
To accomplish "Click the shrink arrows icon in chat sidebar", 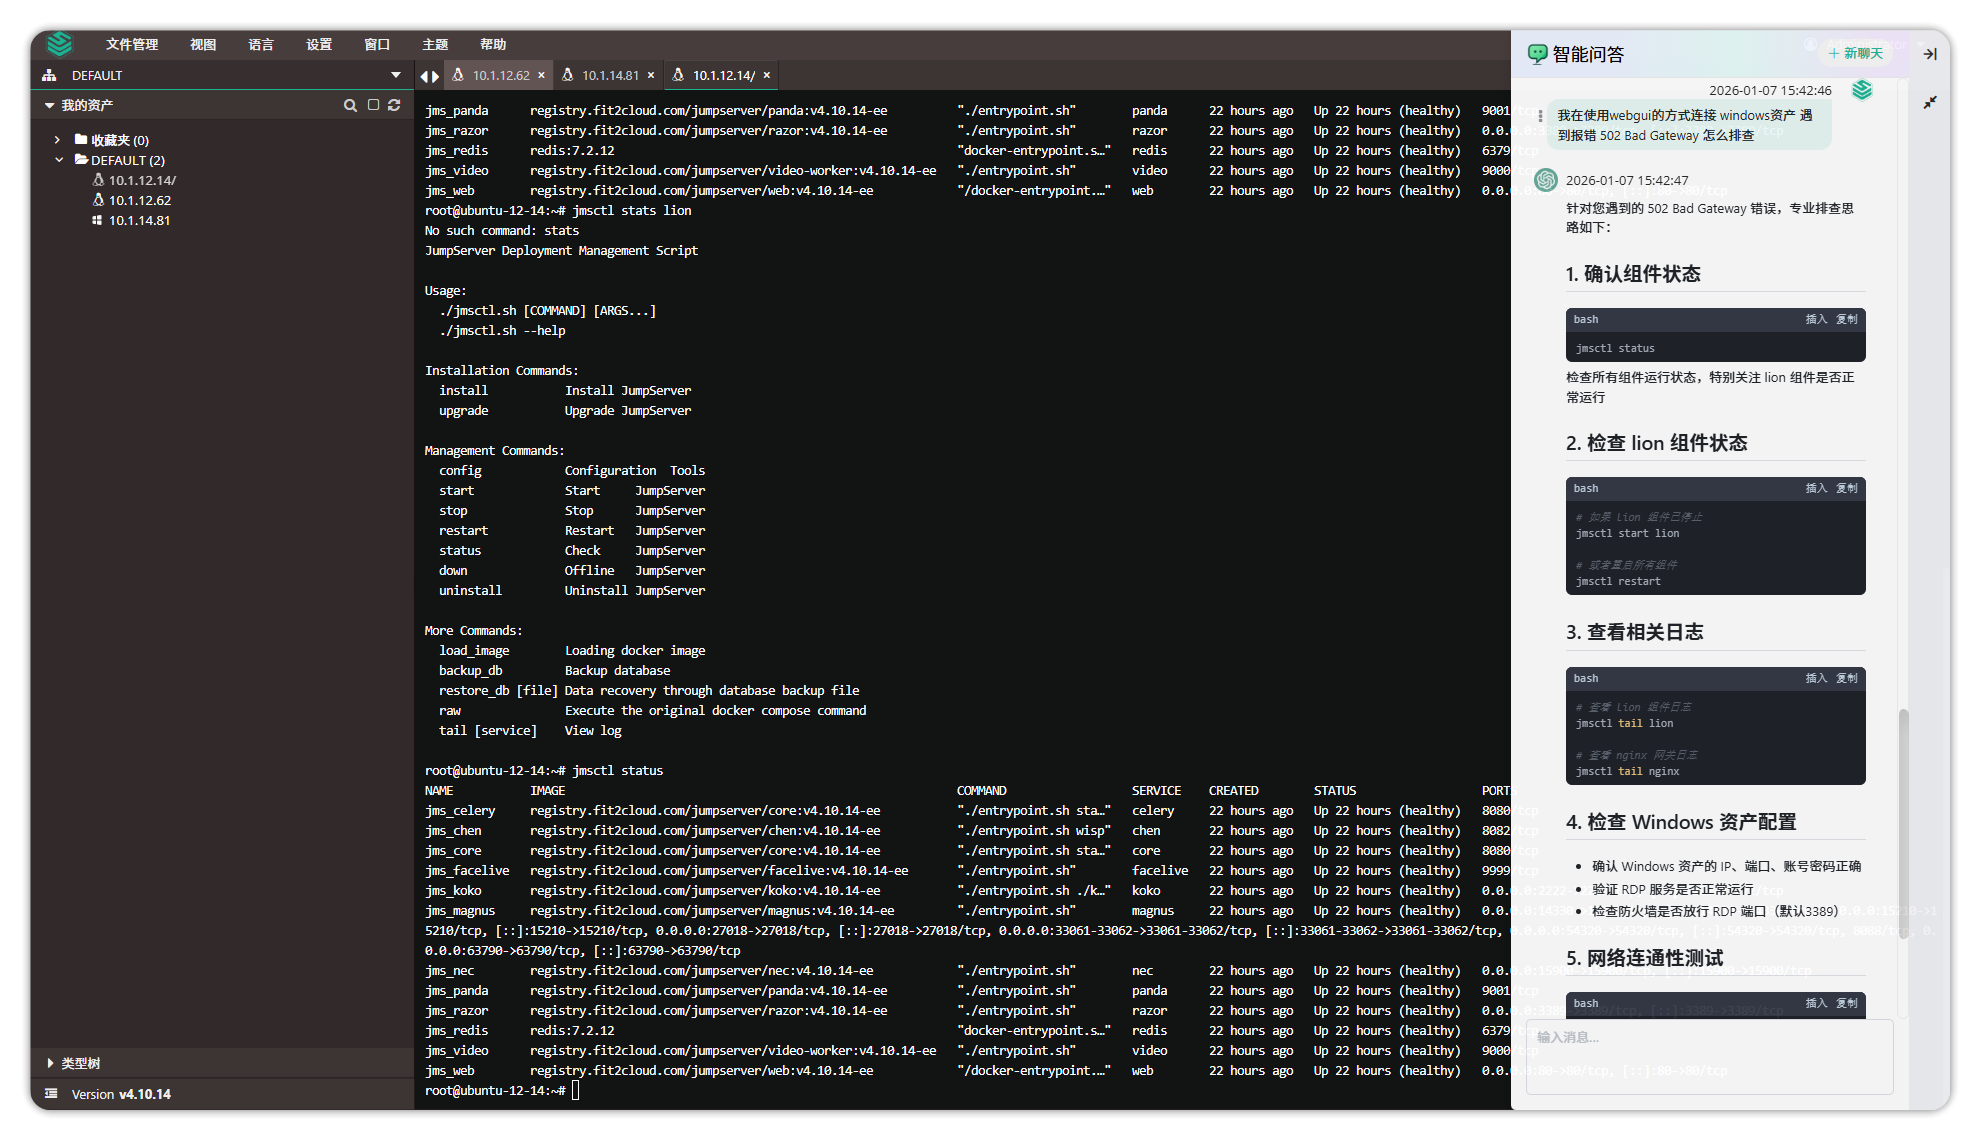I will (1930, 102).
